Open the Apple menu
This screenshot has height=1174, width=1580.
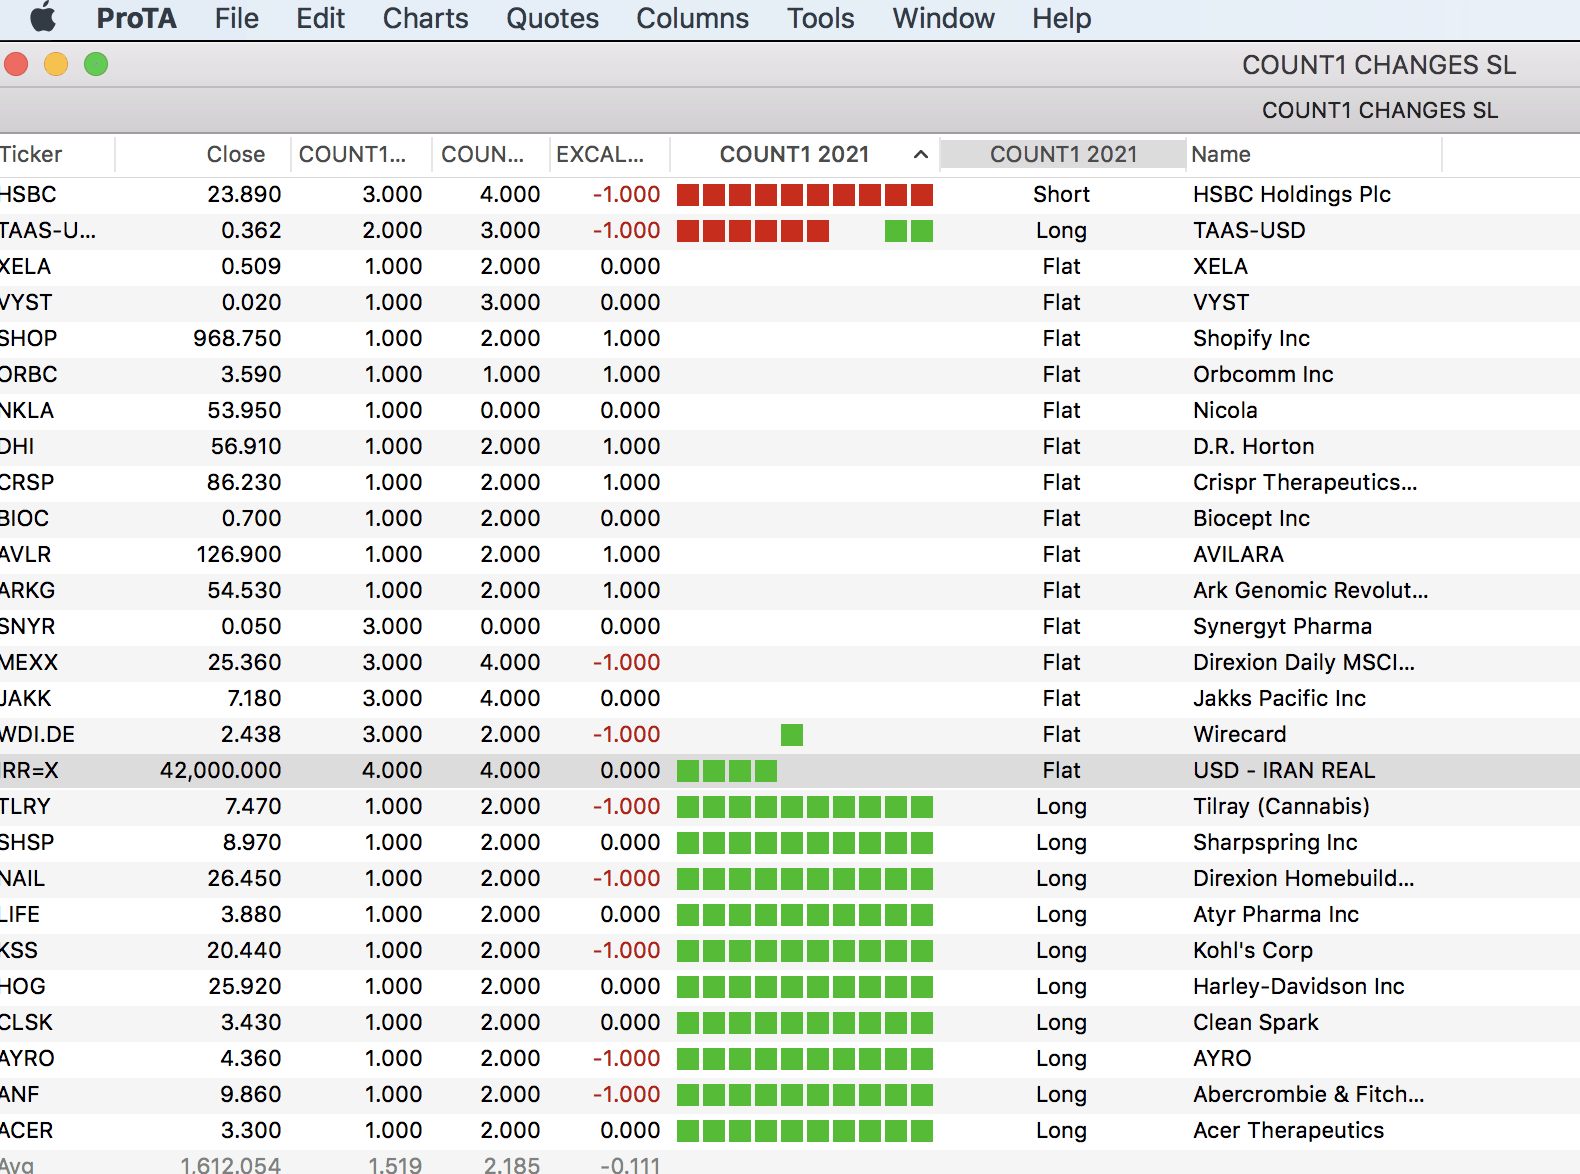[x=43, y=18]
